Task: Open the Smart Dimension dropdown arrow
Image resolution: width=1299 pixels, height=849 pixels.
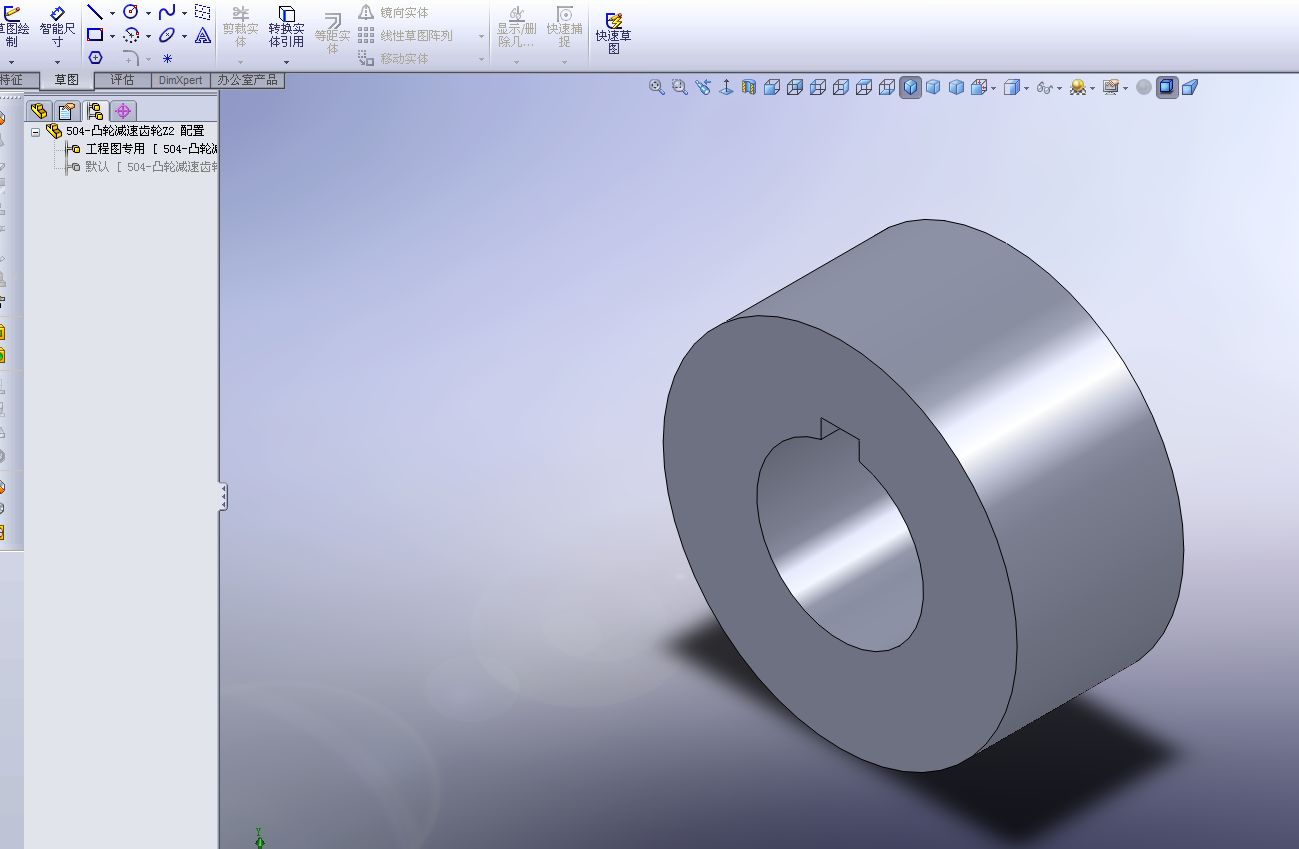Action: 57,62
